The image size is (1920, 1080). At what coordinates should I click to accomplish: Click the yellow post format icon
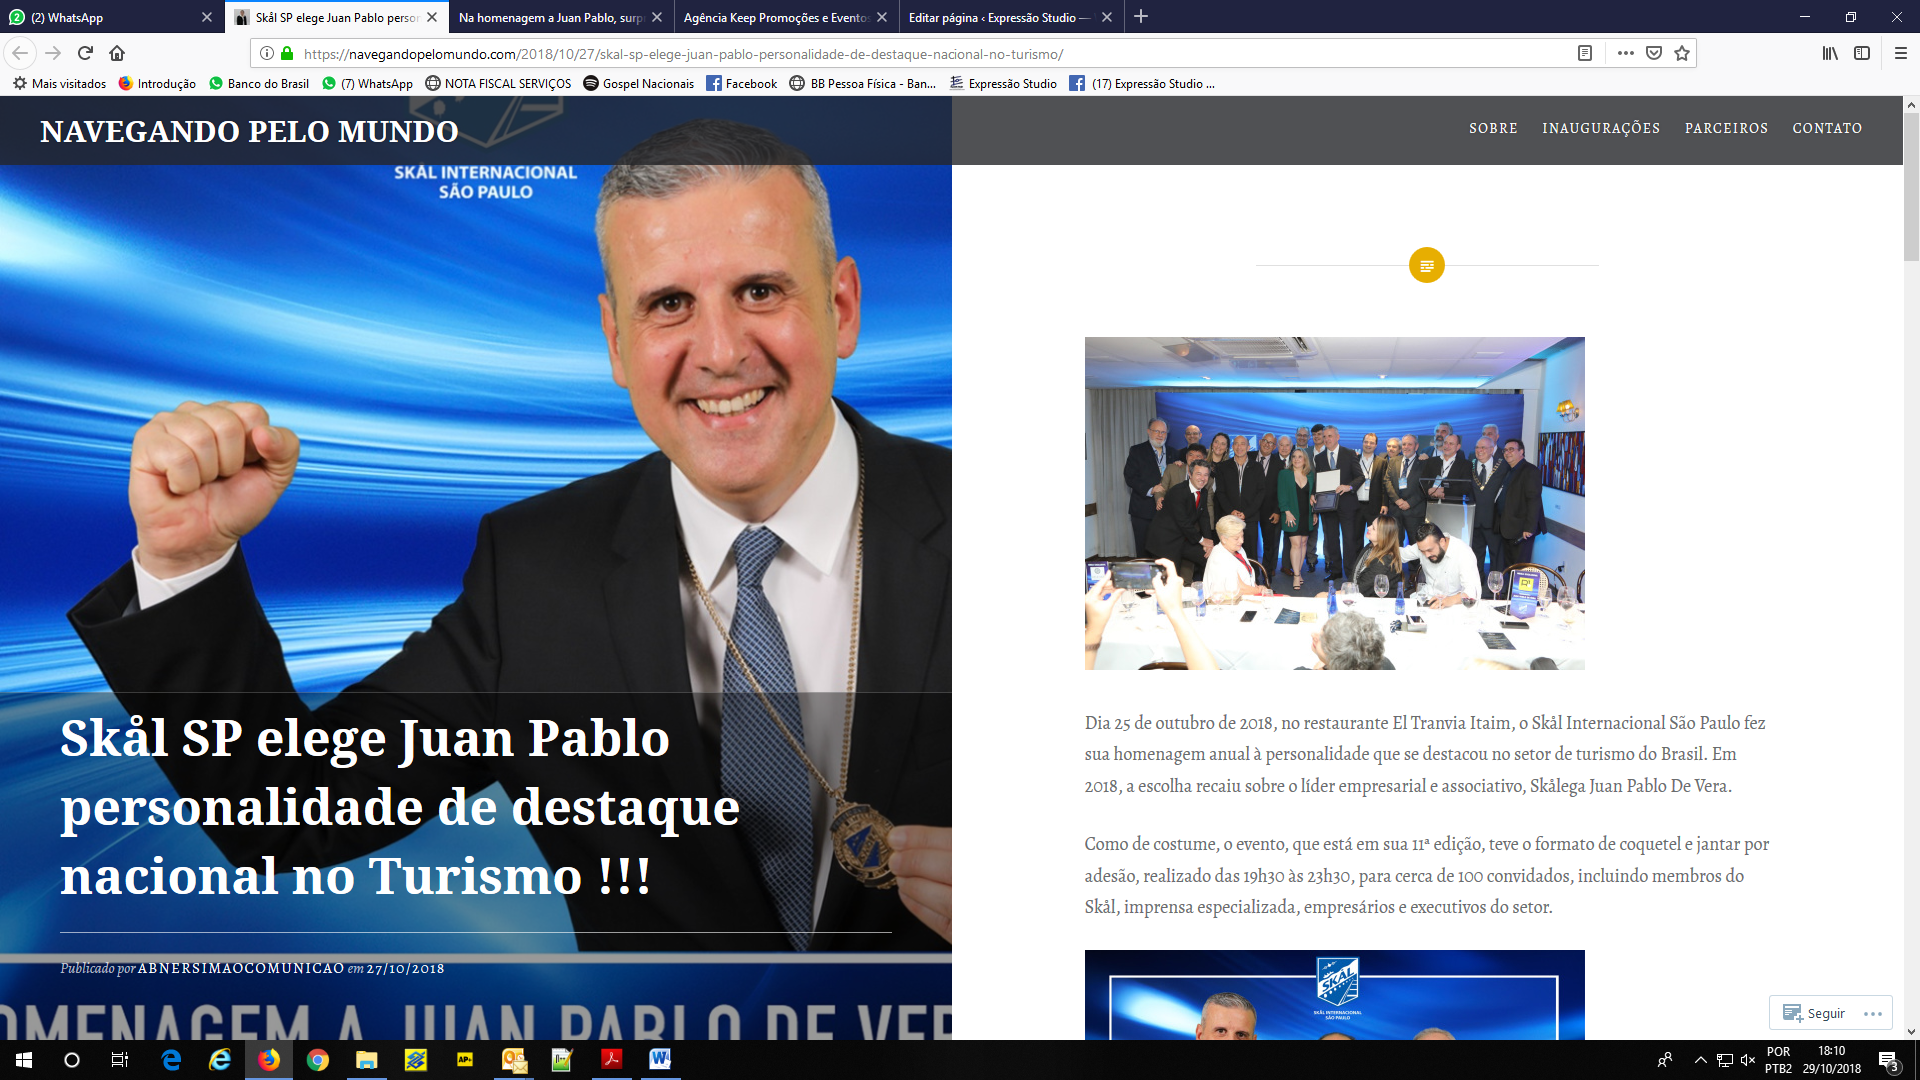click(x=1426, y=265)
